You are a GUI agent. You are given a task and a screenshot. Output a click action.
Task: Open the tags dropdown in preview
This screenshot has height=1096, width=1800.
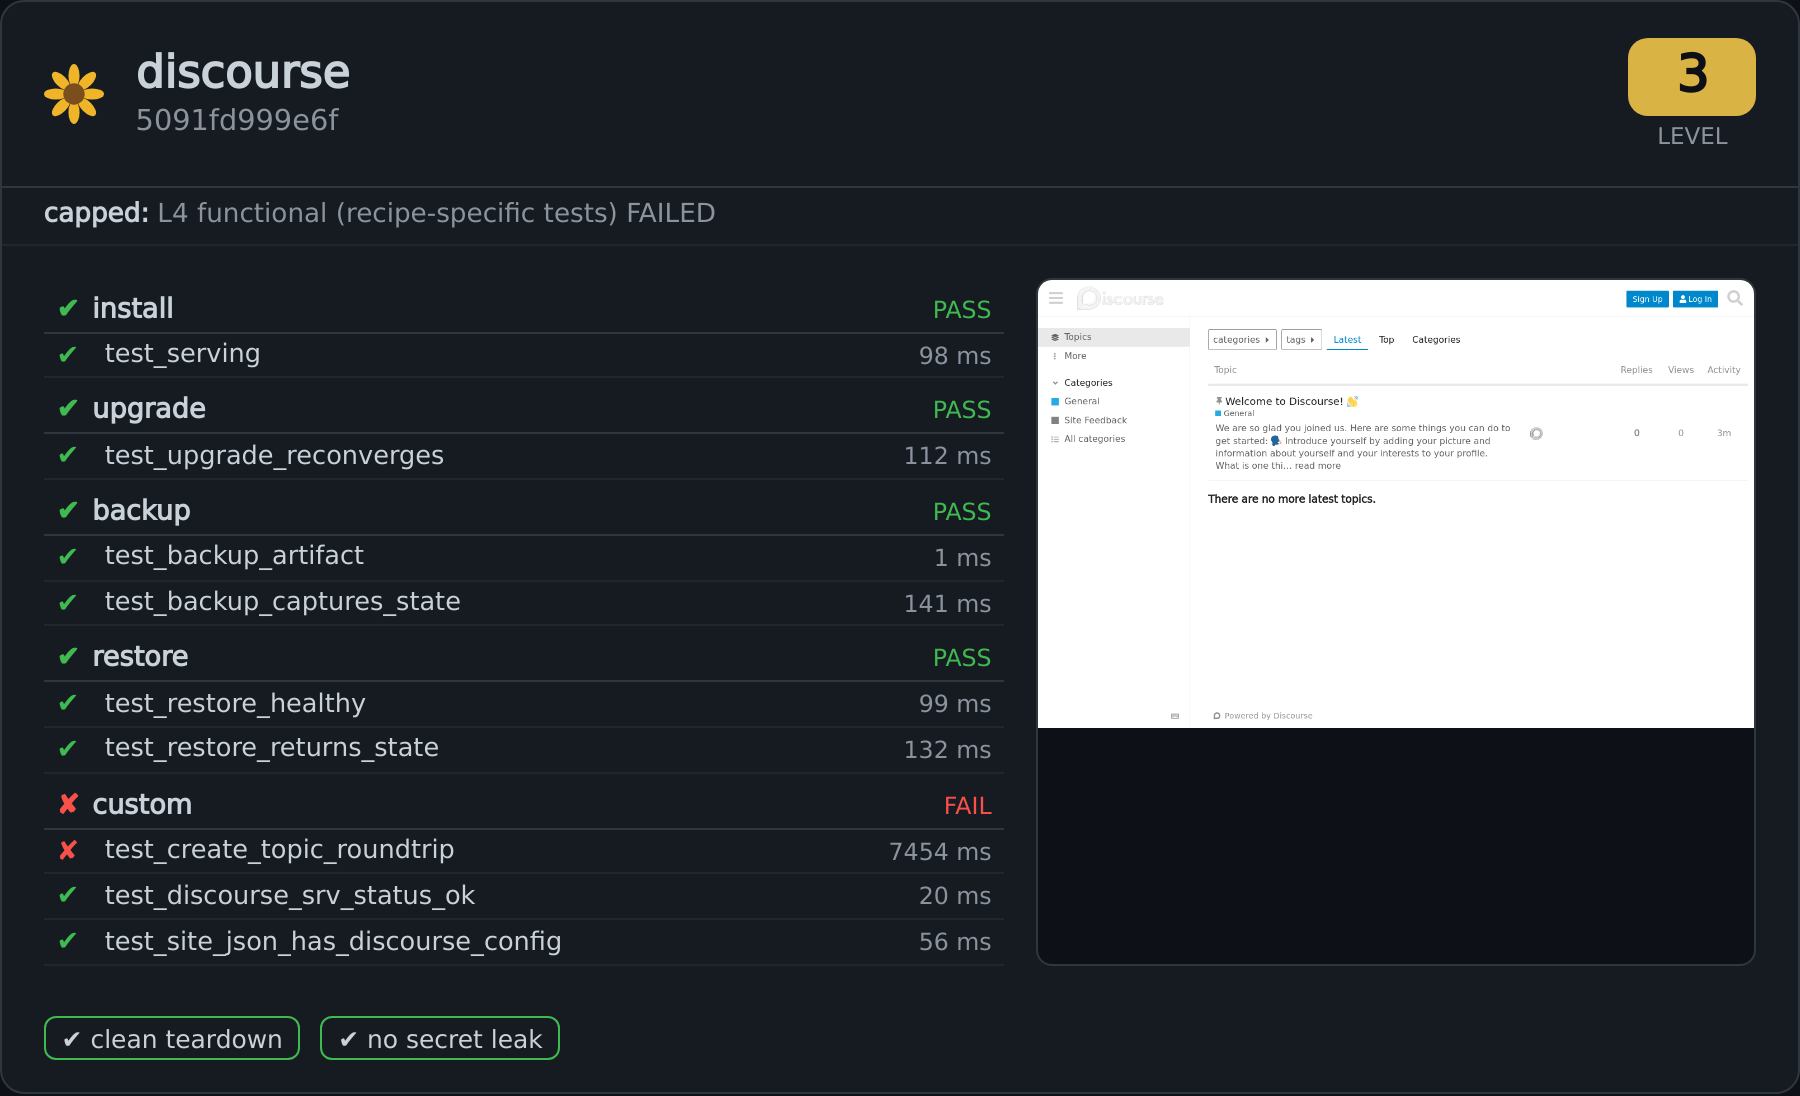click(1301, 340)
